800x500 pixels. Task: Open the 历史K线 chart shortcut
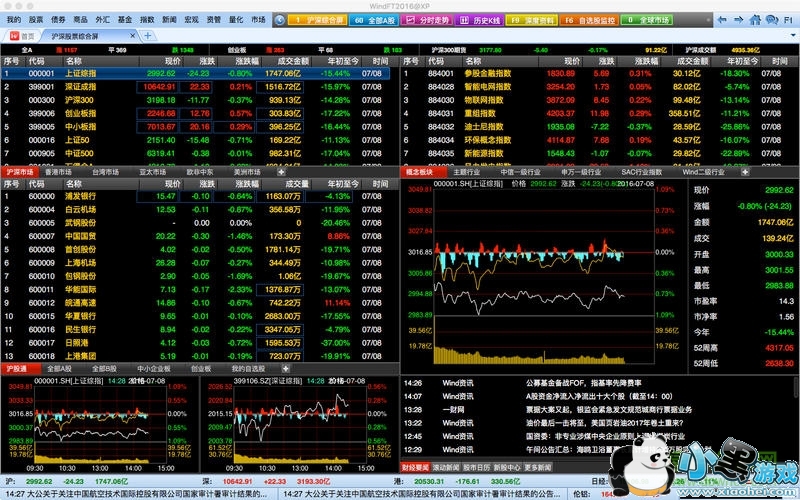479,20
